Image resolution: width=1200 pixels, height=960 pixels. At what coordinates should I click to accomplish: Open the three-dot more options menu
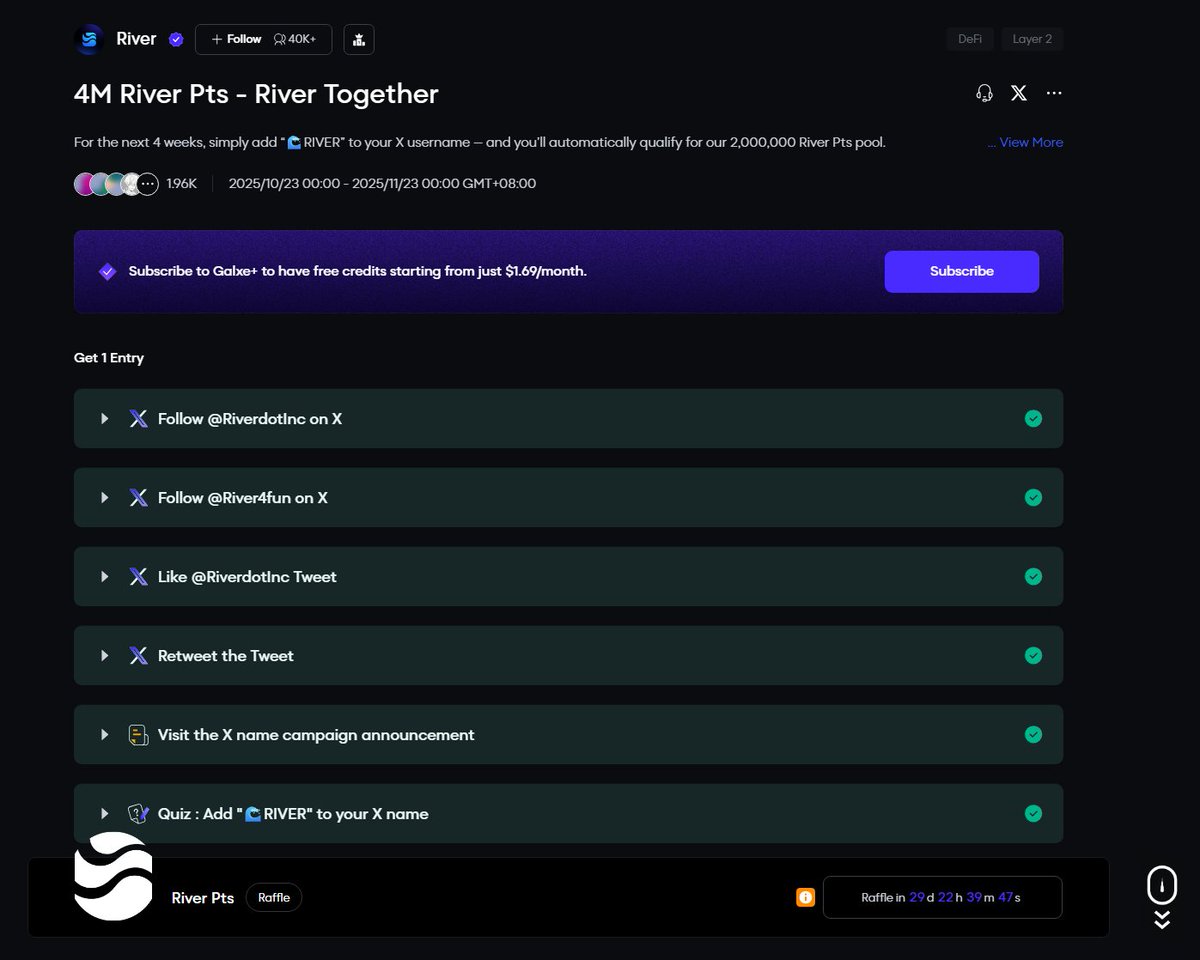(1054, 93)
